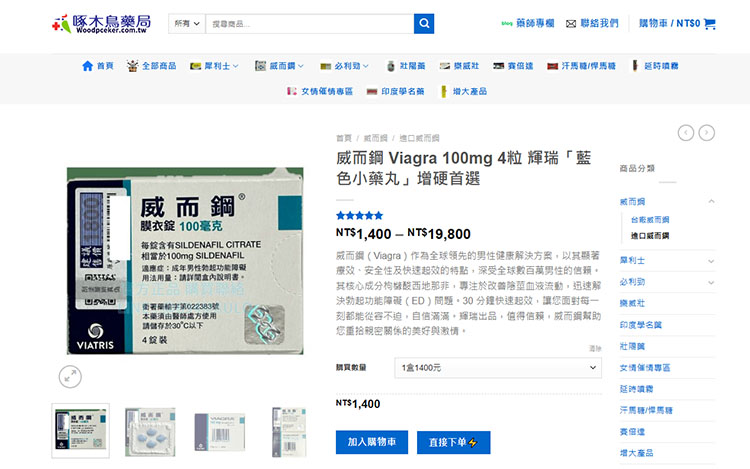The image size is (750, 469).
Task: Click the 全部商品 mascot icon
Action: 132,66
